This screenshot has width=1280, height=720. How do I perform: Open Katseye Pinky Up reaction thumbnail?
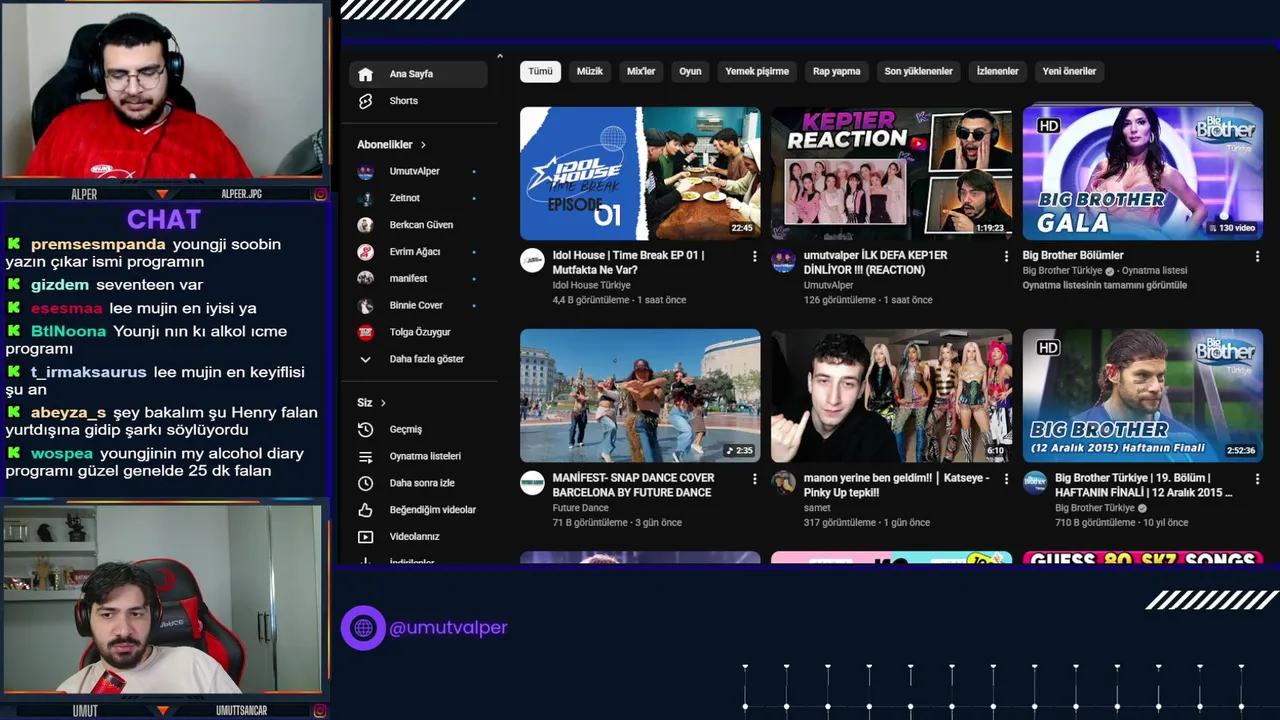pyautogui.click(x=891, y=395)
